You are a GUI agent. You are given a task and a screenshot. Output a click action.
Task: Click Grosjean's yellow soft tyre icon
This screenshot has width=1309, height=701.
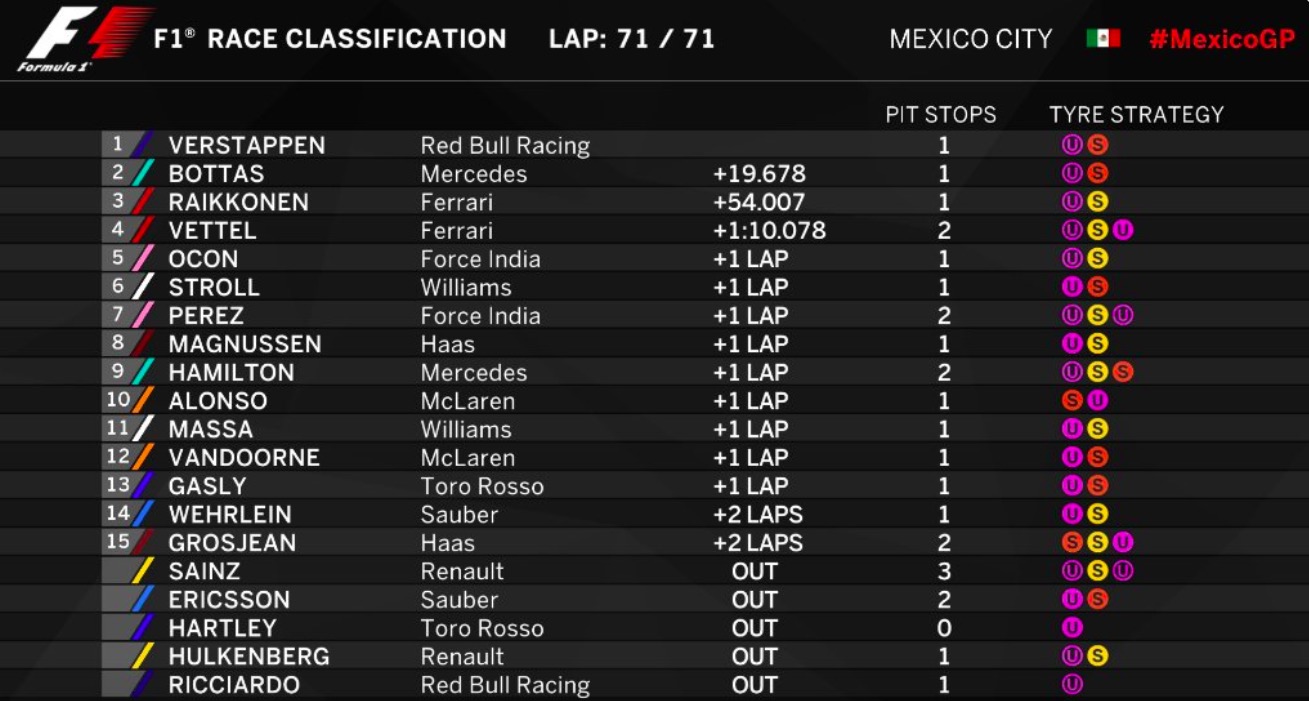[x=1098, y=543]
